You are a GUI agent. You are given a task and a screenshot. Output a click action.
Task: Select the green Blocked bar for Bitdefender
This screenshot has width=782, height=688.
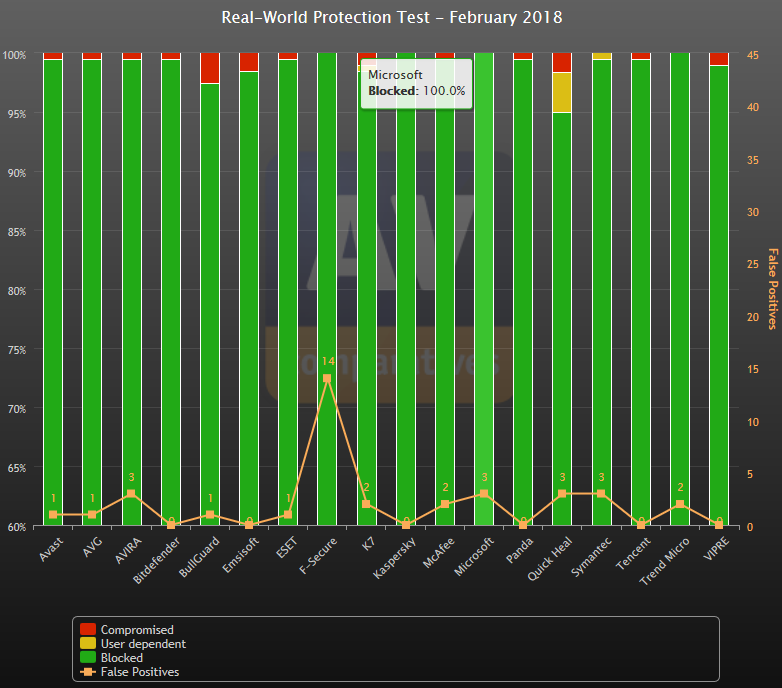pos(171,290)
